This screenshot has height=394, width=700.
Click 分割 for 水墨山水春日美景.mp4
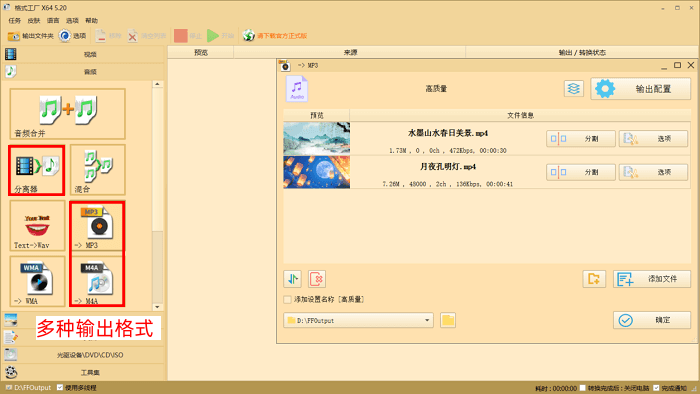point(581,139)
